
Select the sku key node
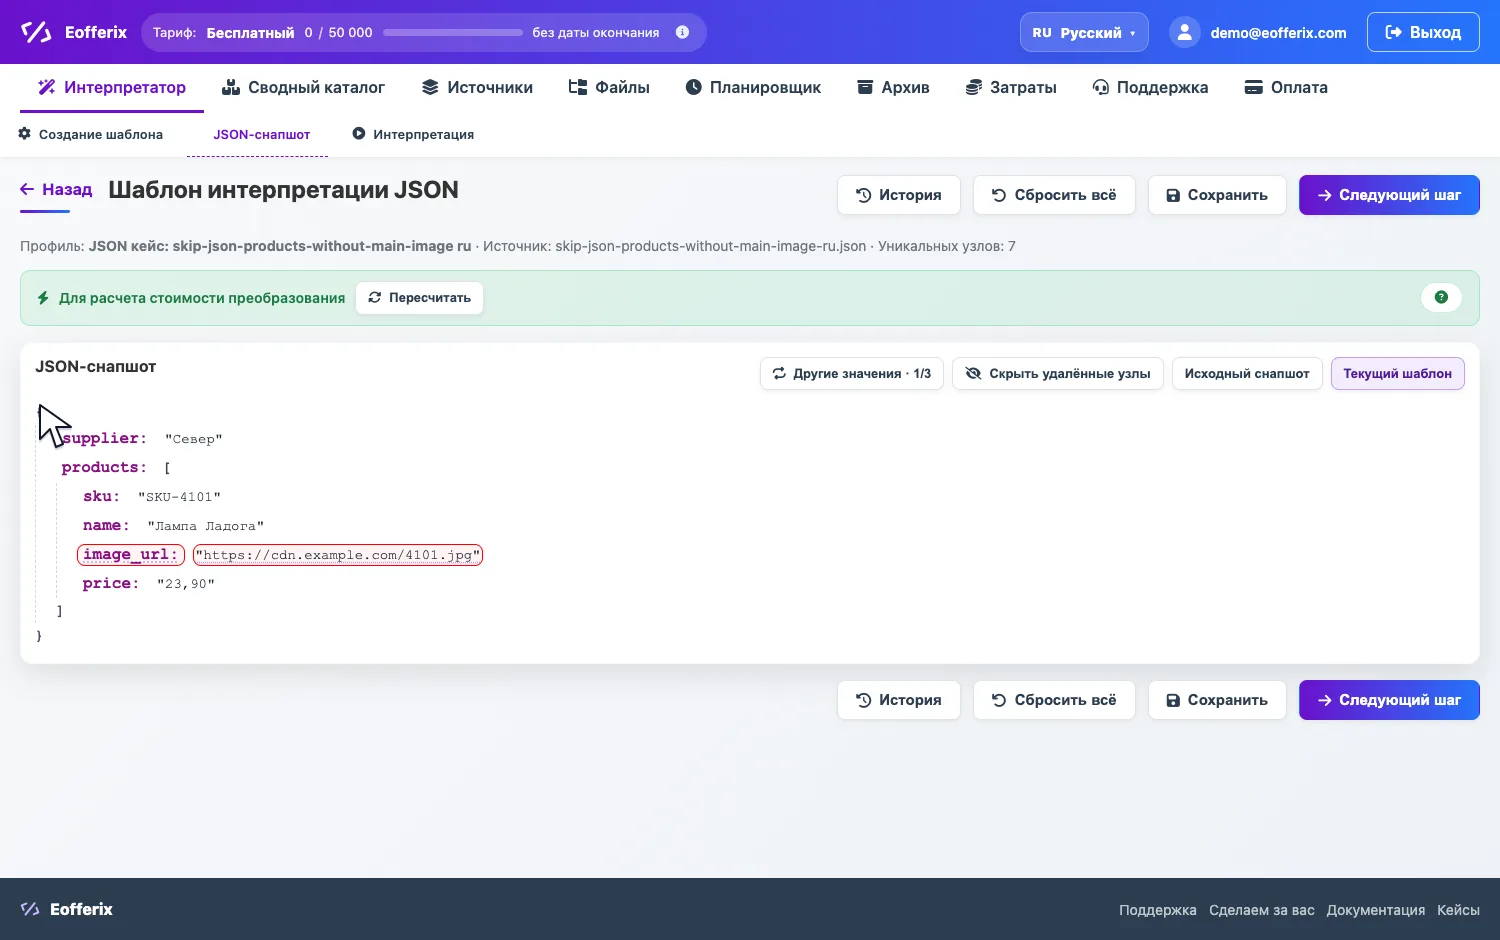101,496
